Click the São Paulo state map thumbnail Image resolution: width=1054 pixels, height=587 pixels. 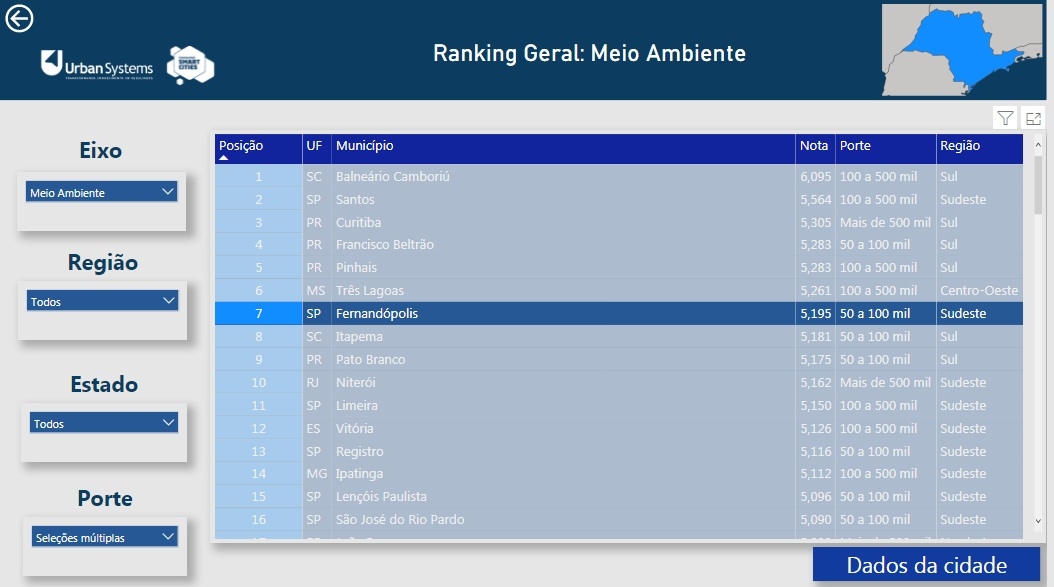[x=961, y=49]
